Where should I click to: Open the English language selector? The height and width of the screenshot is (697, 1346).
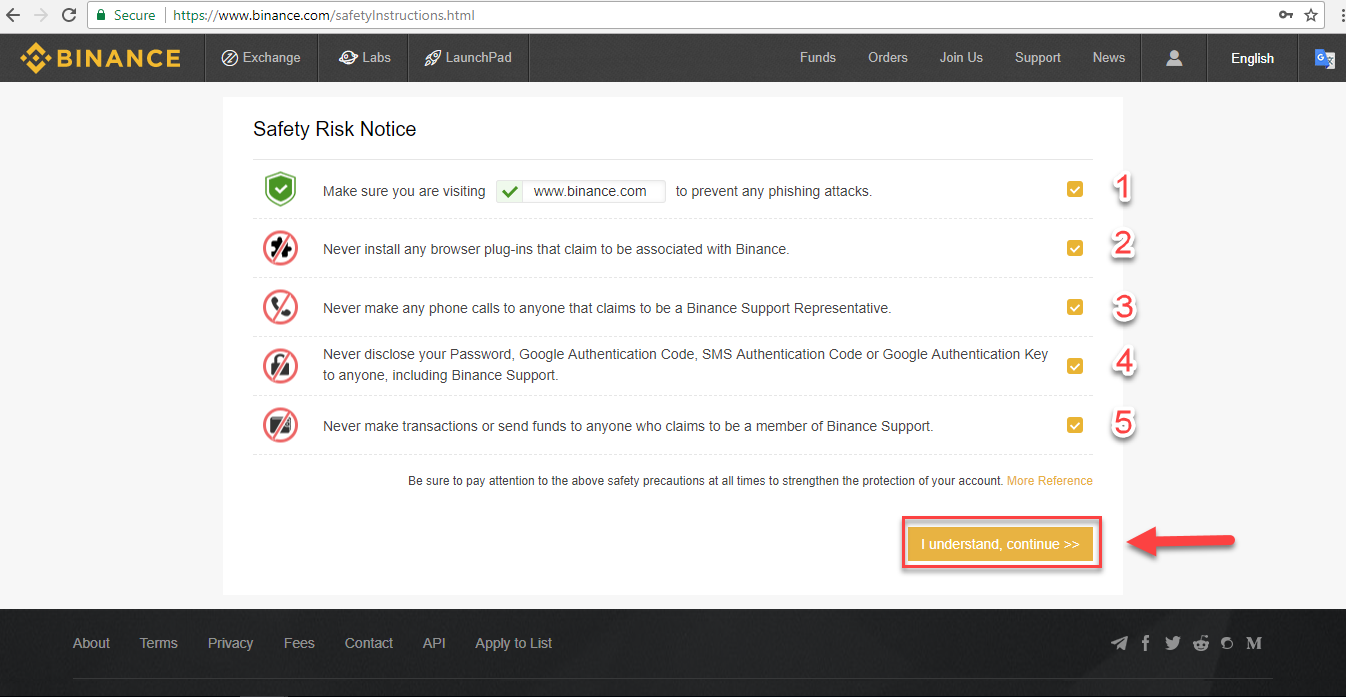point(1252,58)
